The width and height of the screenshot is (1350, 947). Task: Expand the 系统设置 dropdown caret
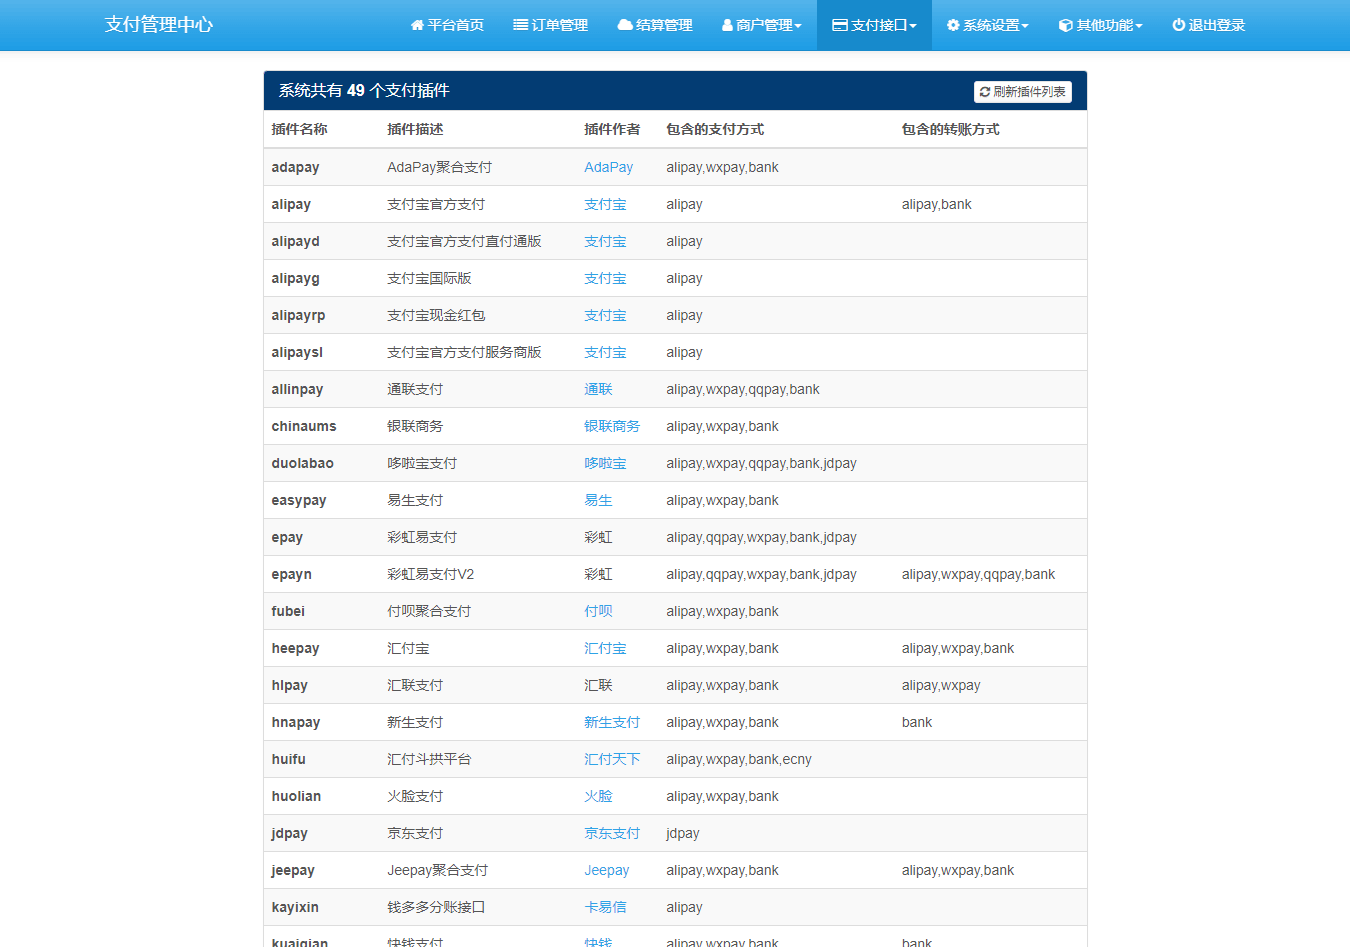click(x=1025, y=26)
